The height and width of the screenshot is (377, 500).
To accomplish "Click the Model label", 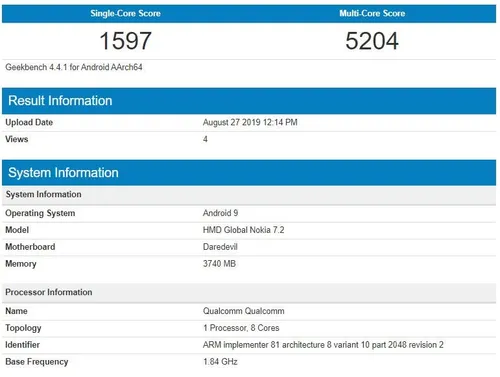I will (17, 230).
